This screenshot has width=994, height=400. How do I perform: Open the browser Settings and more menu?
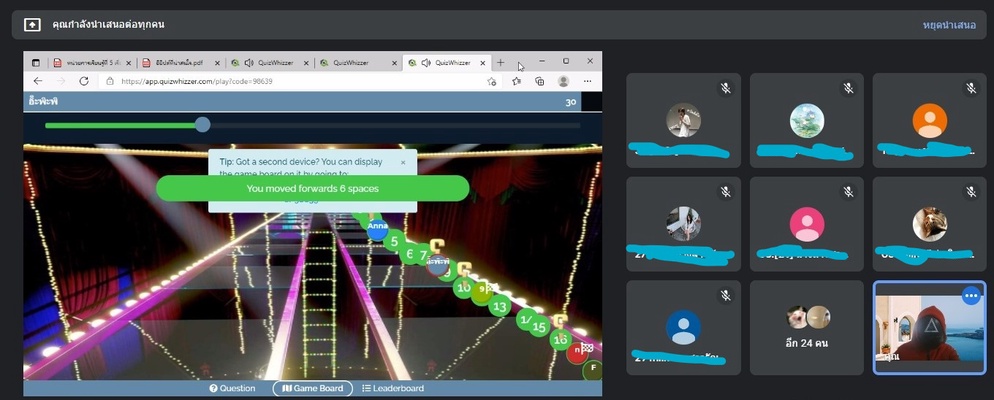coord(588,81)
